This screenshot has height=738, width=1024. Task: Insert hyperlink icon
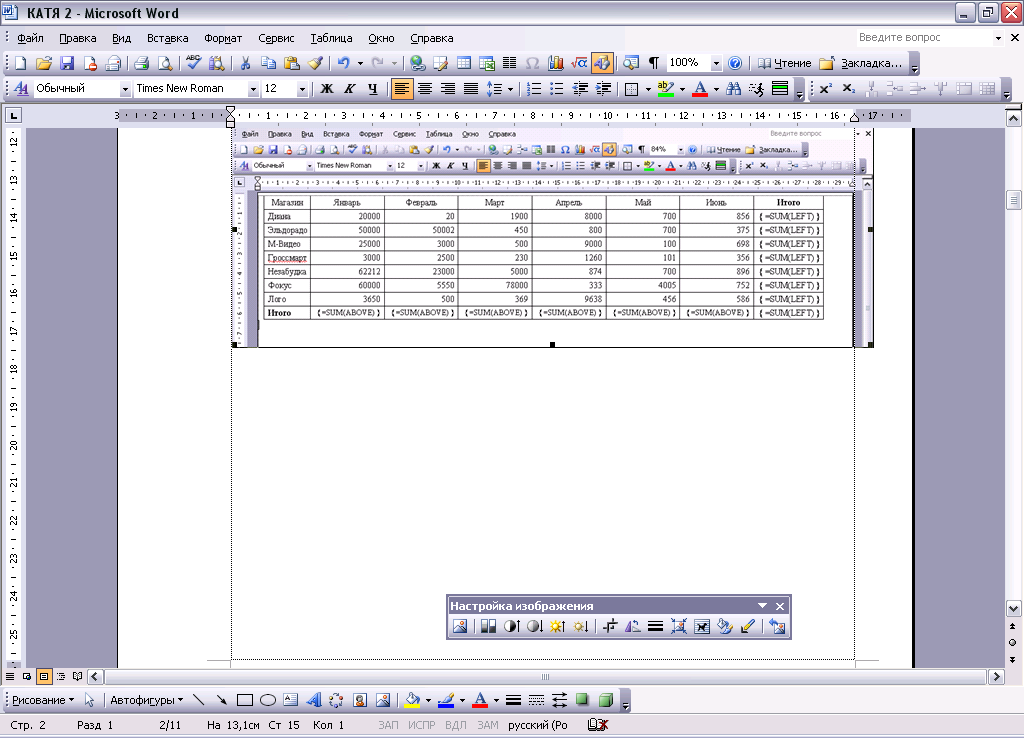(x=418, y=63)
